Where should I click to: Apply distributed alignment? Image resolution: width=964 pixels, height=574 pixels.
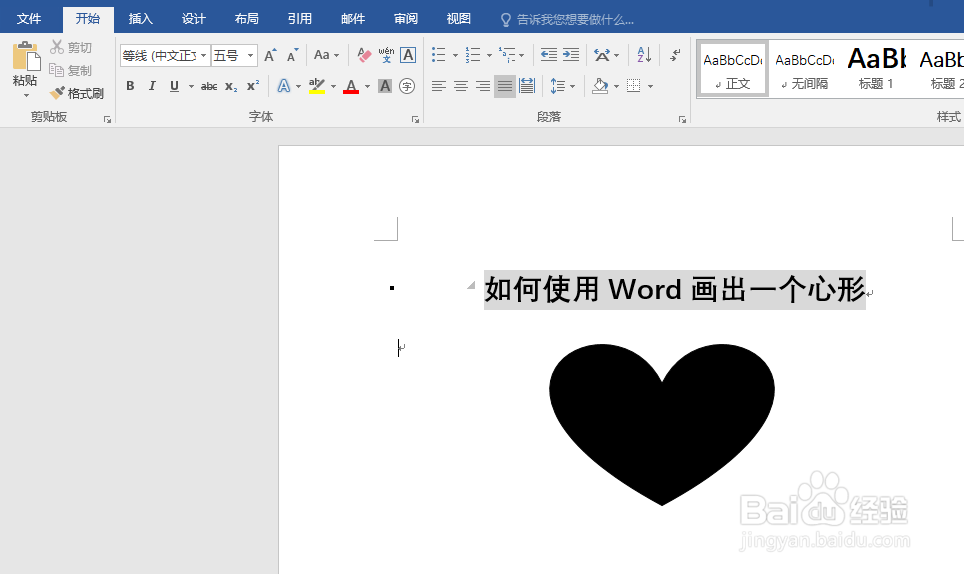pos(527,86)
